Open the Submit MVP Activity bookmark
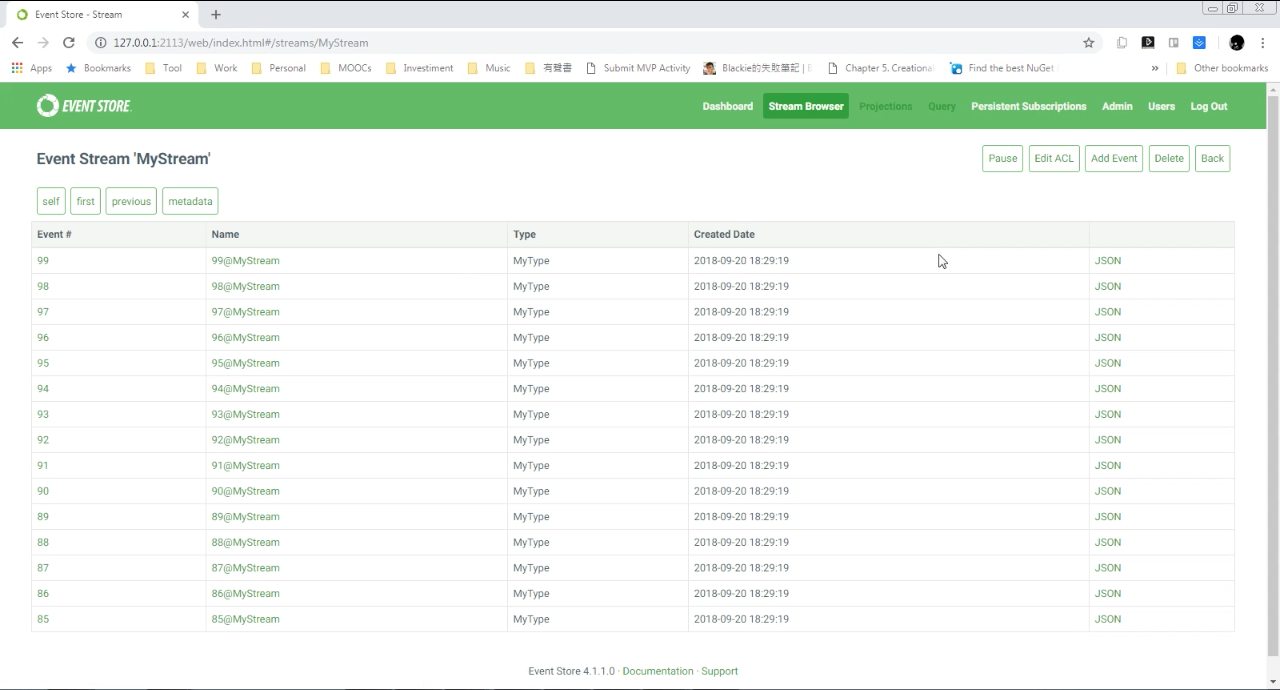1280x690 pixels. [x=638, y=68]
